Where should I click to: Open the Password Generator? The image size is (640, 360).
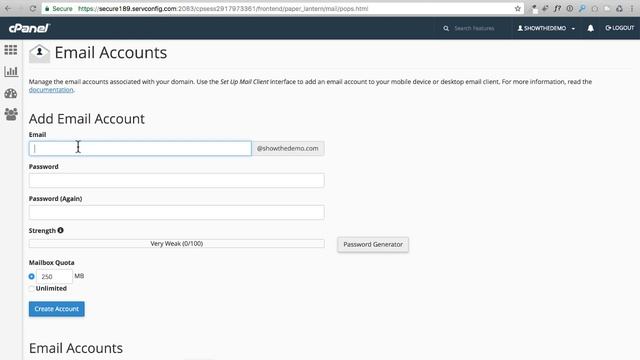373,244
